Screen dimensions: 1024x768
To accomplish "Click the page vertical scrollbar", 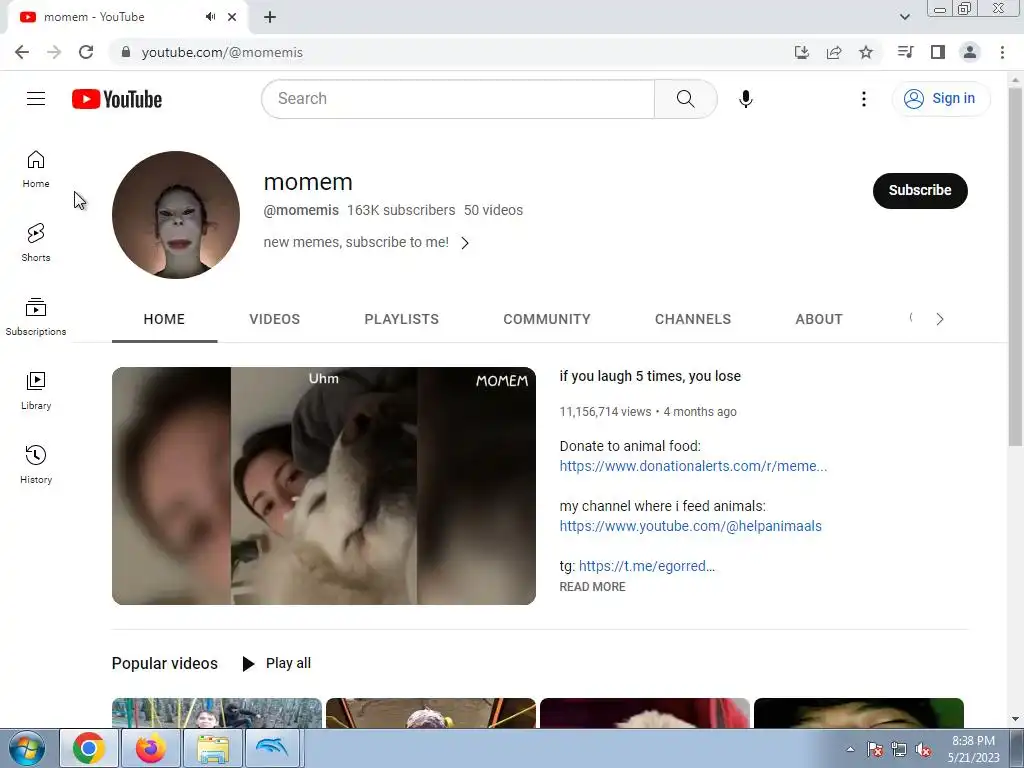I will point(1015,268).
